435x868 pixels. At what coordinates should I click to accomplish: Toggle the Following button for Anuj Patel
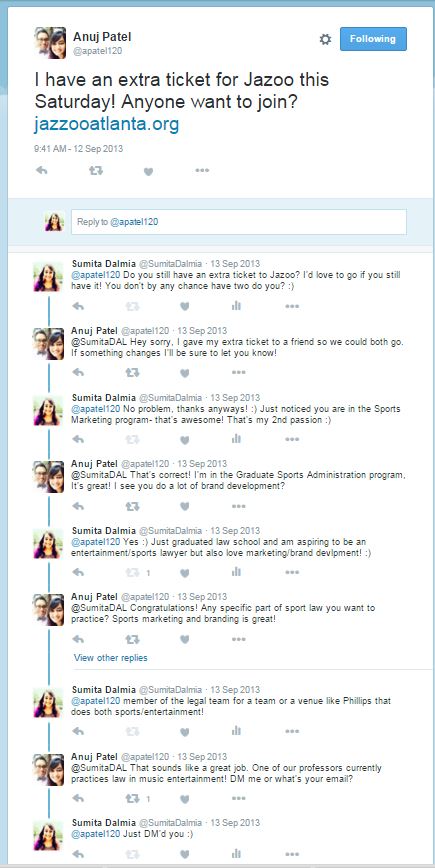[373, 39]
